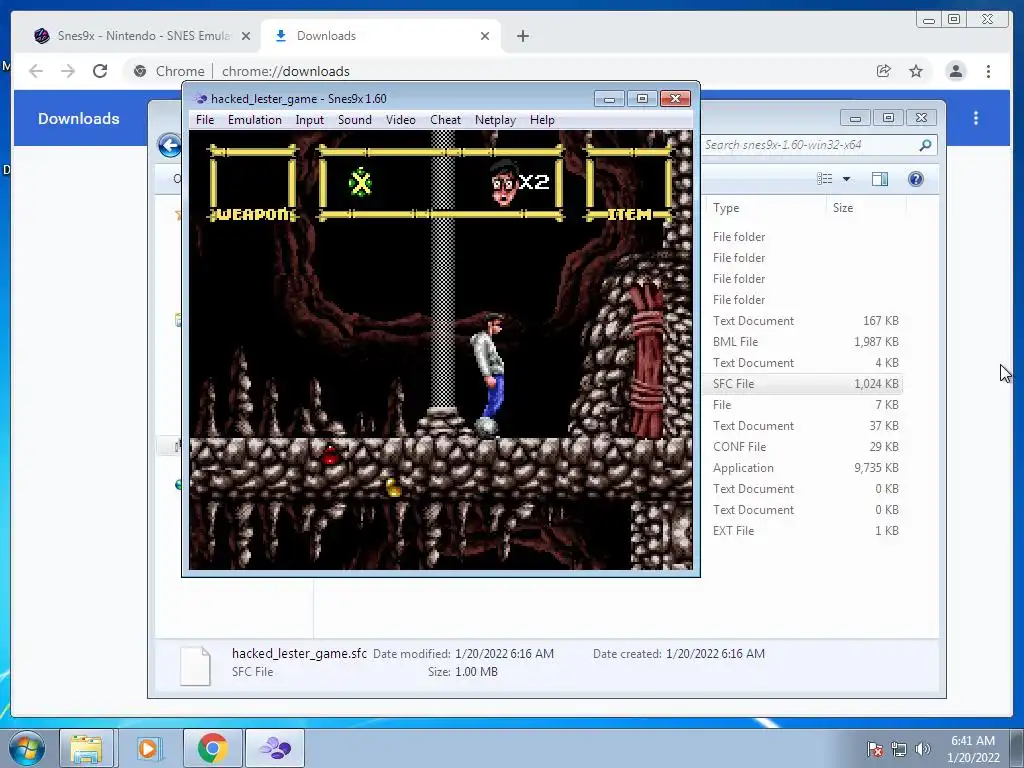The width and height of the screenshot is (1024, 768).
Task: Open a new Chrome tab
Action: [x=522, y=36]
